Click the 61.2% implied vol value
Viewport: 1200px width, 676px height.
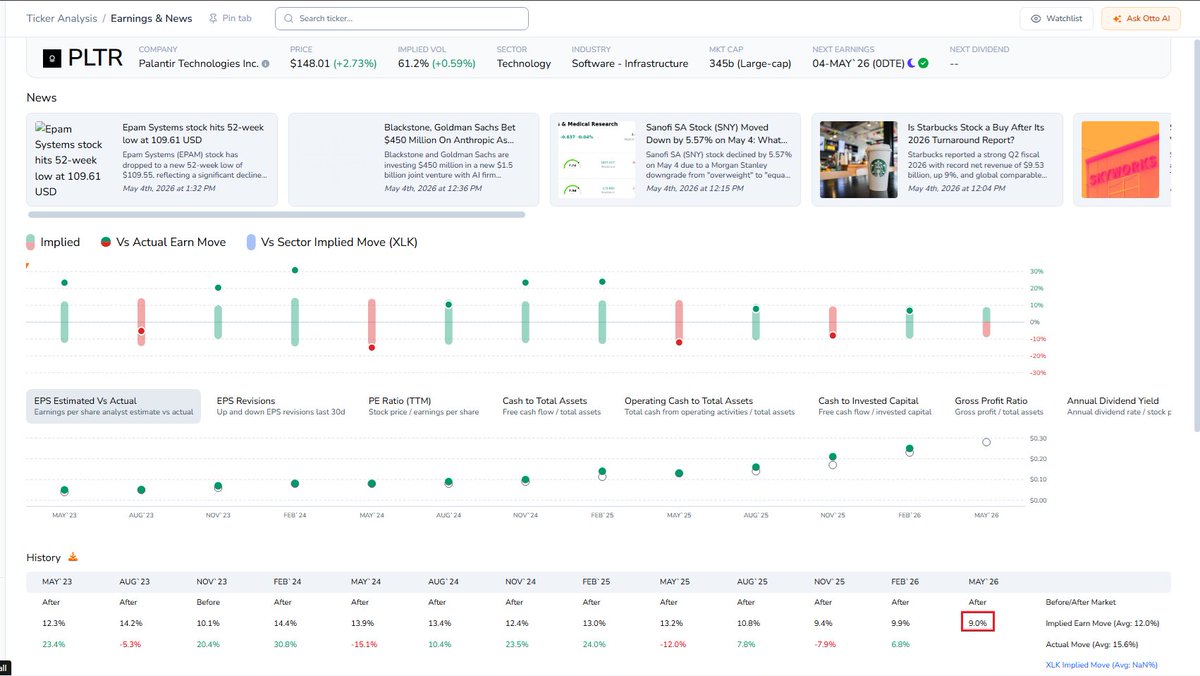415,63
